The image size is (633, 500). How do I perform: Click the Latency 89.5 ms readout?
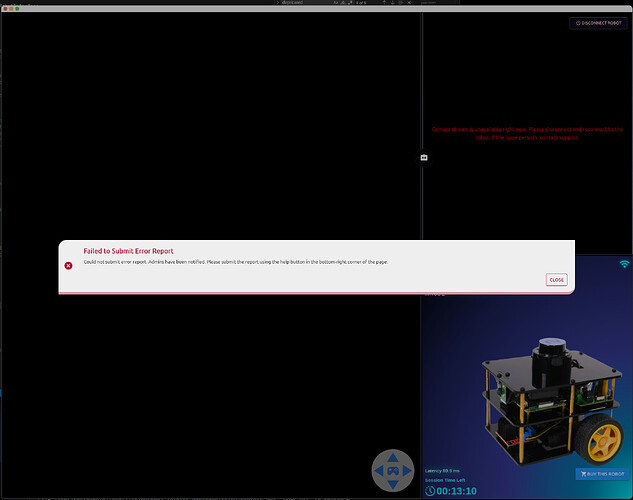pyautogui.click(x=442, y=471)
